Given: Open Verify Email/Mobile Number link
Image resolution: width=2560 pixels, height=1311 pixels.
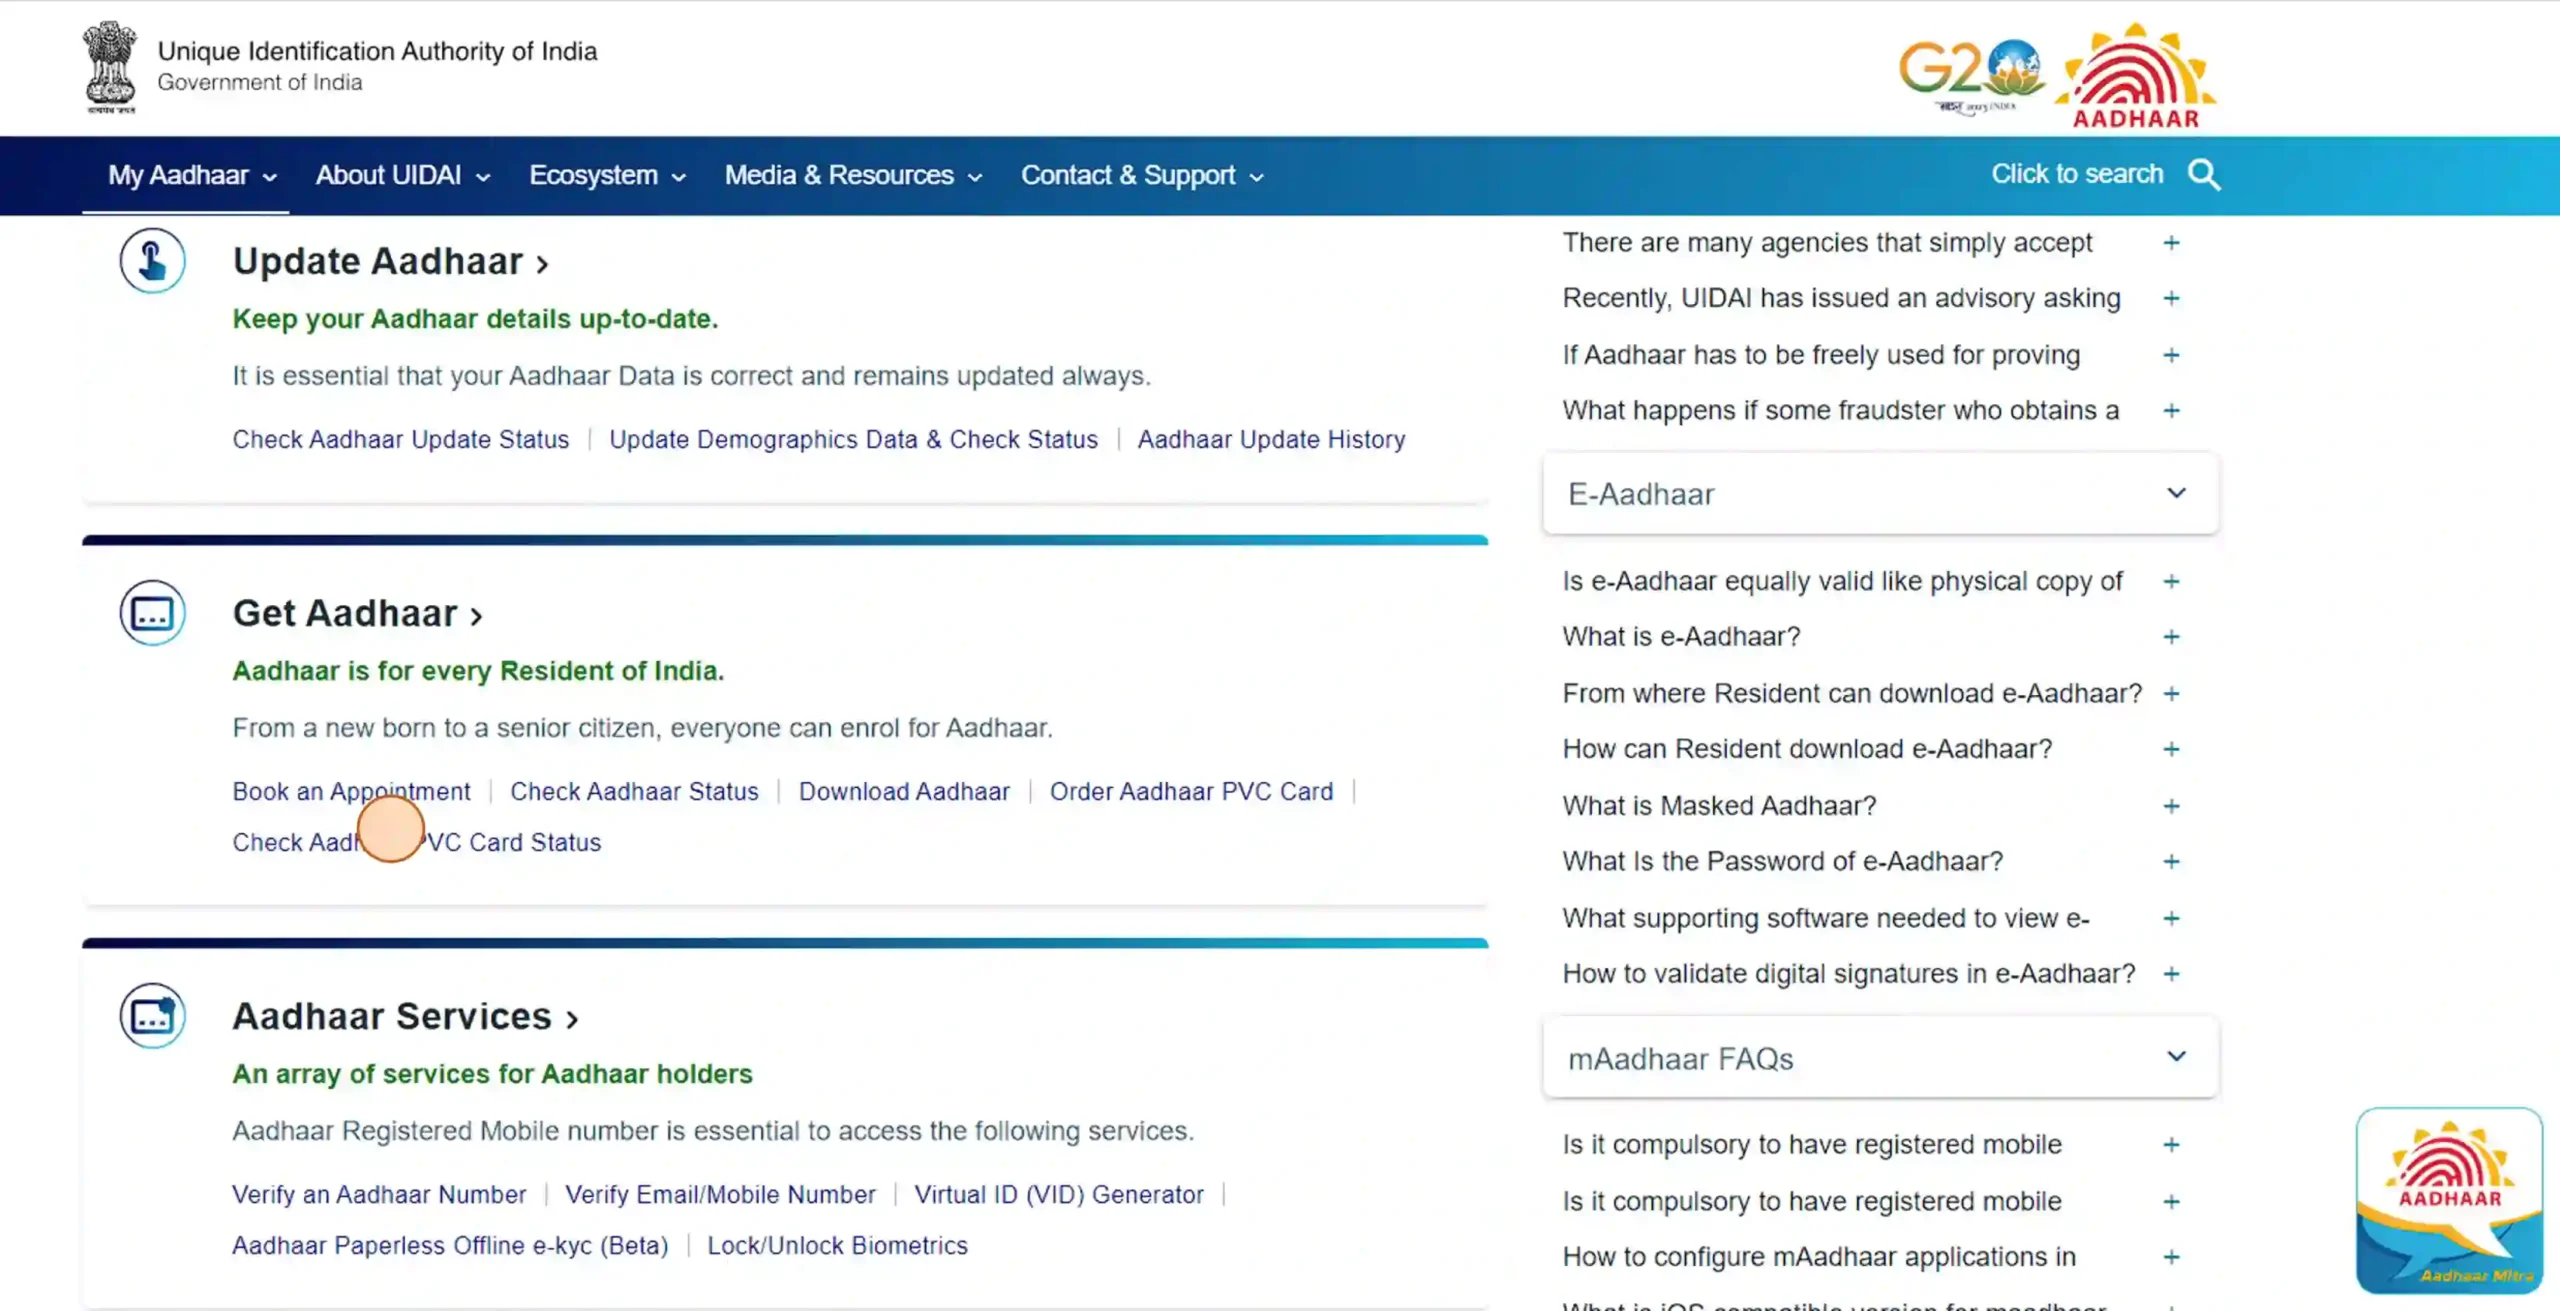Looking at the screenshot, I should coord(720,1194).
